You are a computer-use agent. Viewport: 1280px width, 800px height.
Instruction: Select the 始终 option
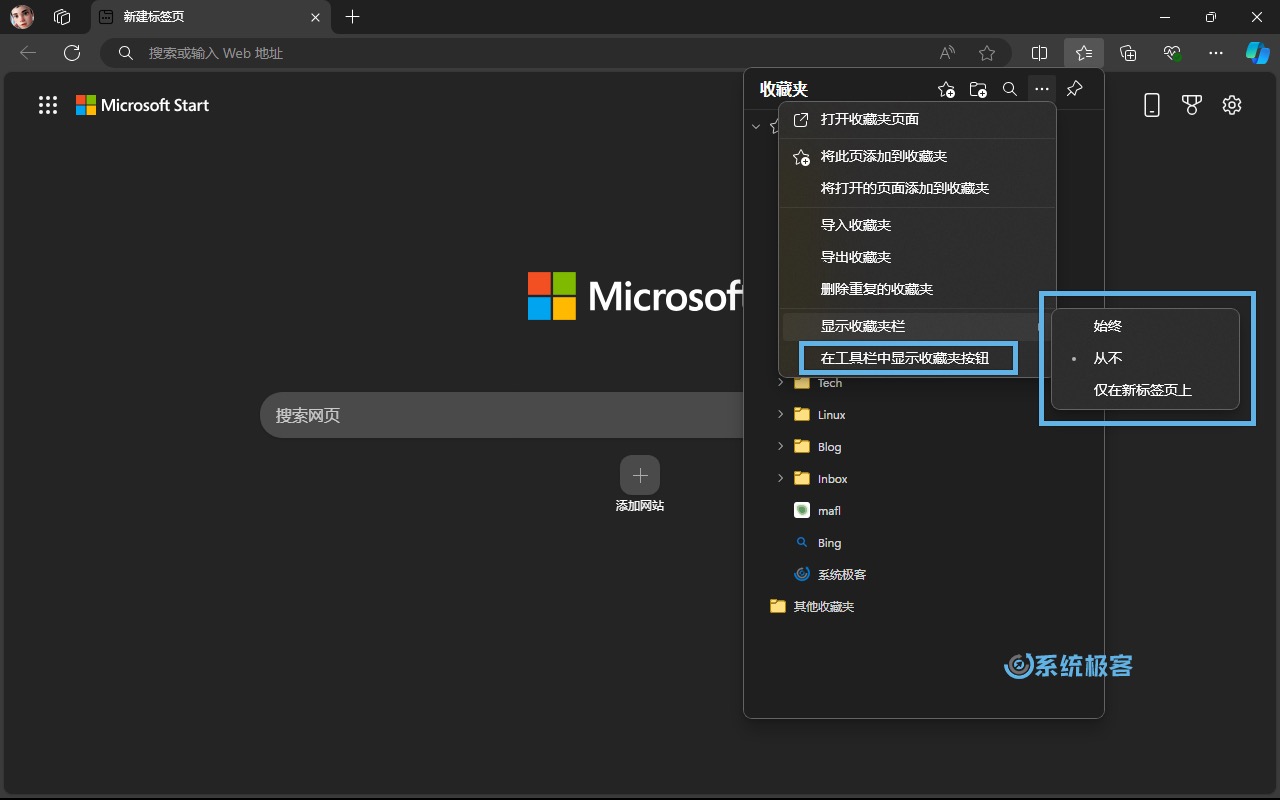tap(1145, 326)
